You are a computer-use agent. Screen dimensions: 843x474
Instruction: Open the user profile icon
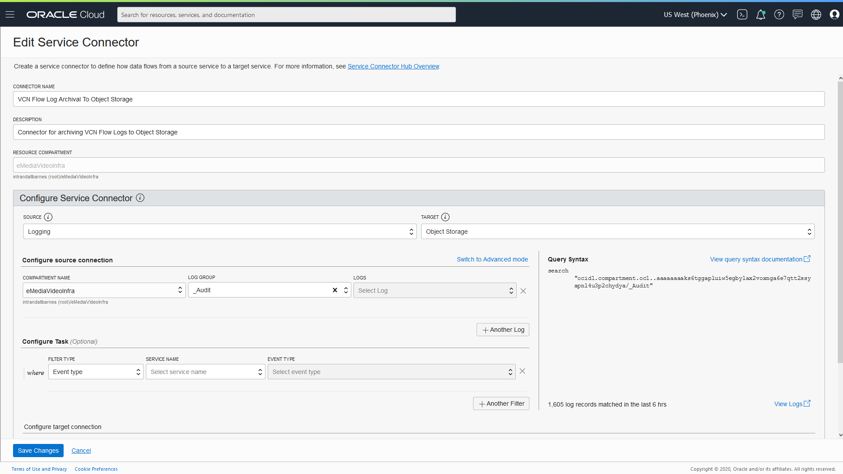(834, 15)
